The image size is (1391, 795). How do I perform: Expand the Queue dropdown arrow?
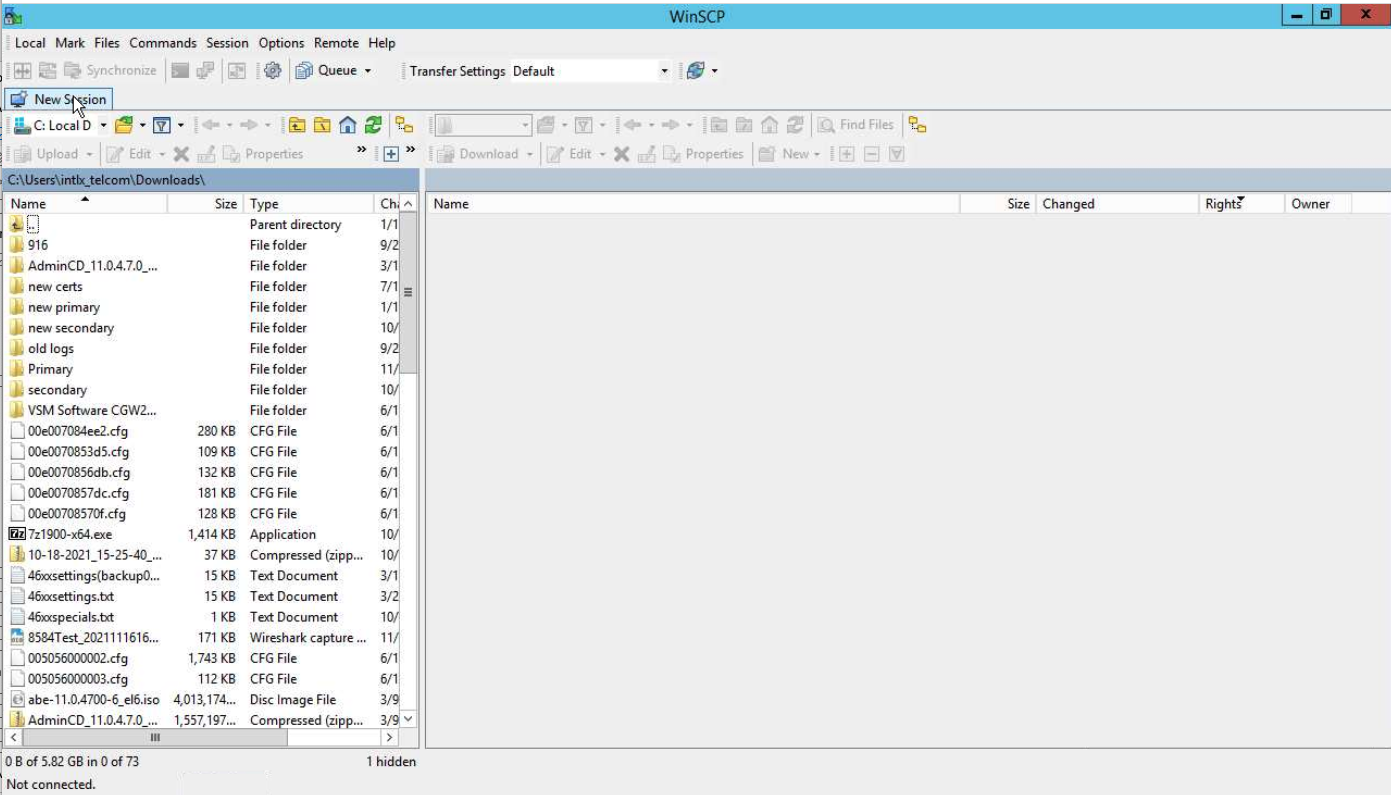(367, 70)
